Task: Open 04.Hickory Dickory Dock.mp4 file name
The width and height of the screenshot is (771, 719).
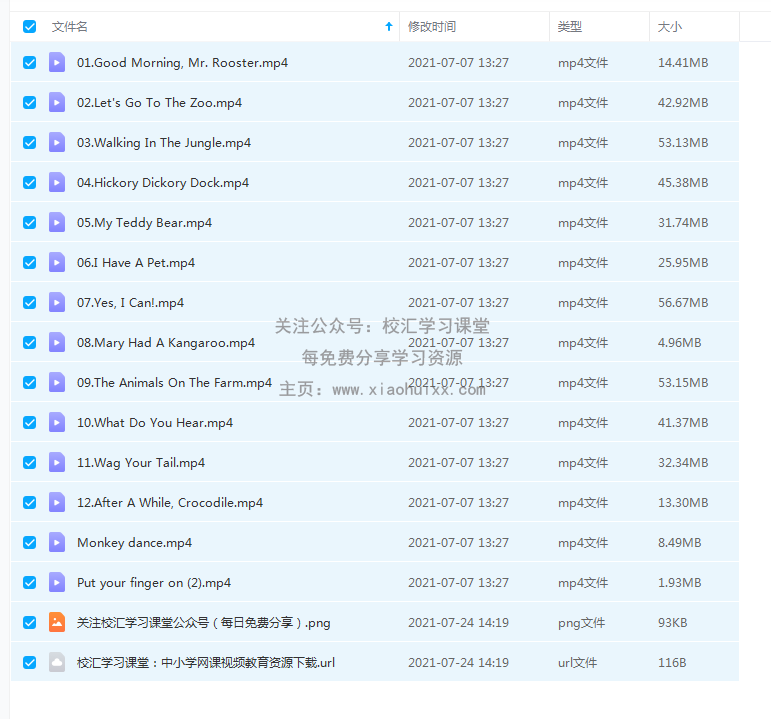Action: (163, 182)
